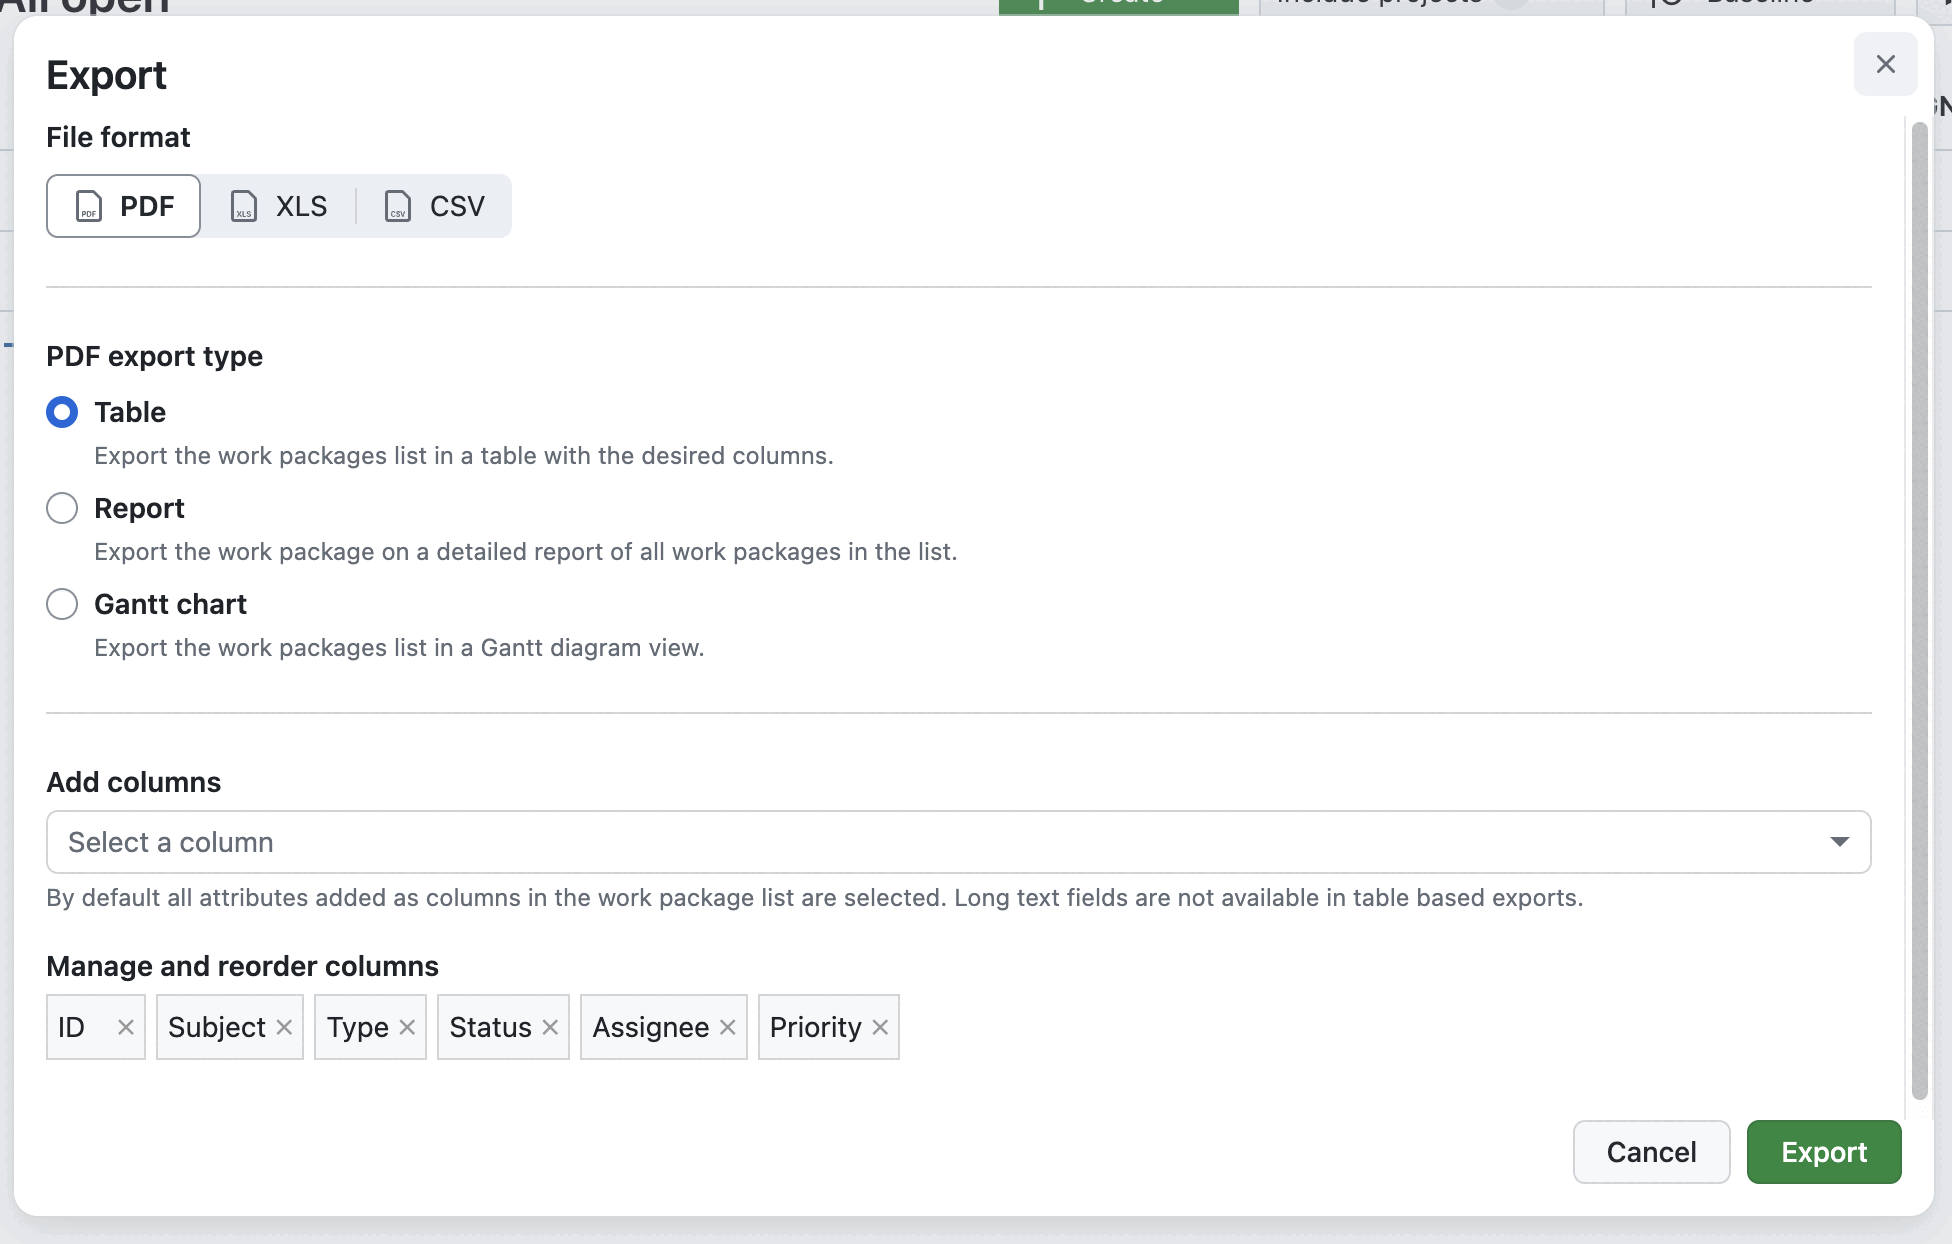This screenshot has height=1244, width=1952.
Task: Select the PDF file format icon
Action: coord(88,206)
